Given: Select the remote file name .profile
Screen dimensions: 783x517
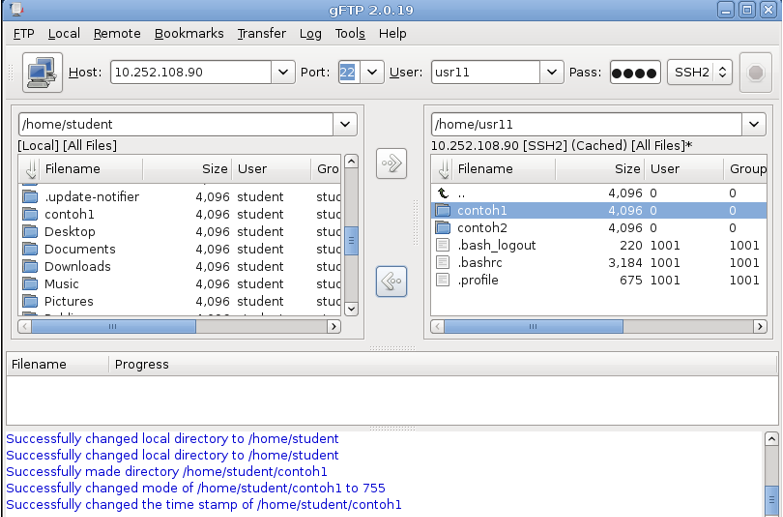Looking at the screenshot, I should (x=478, y=280).
